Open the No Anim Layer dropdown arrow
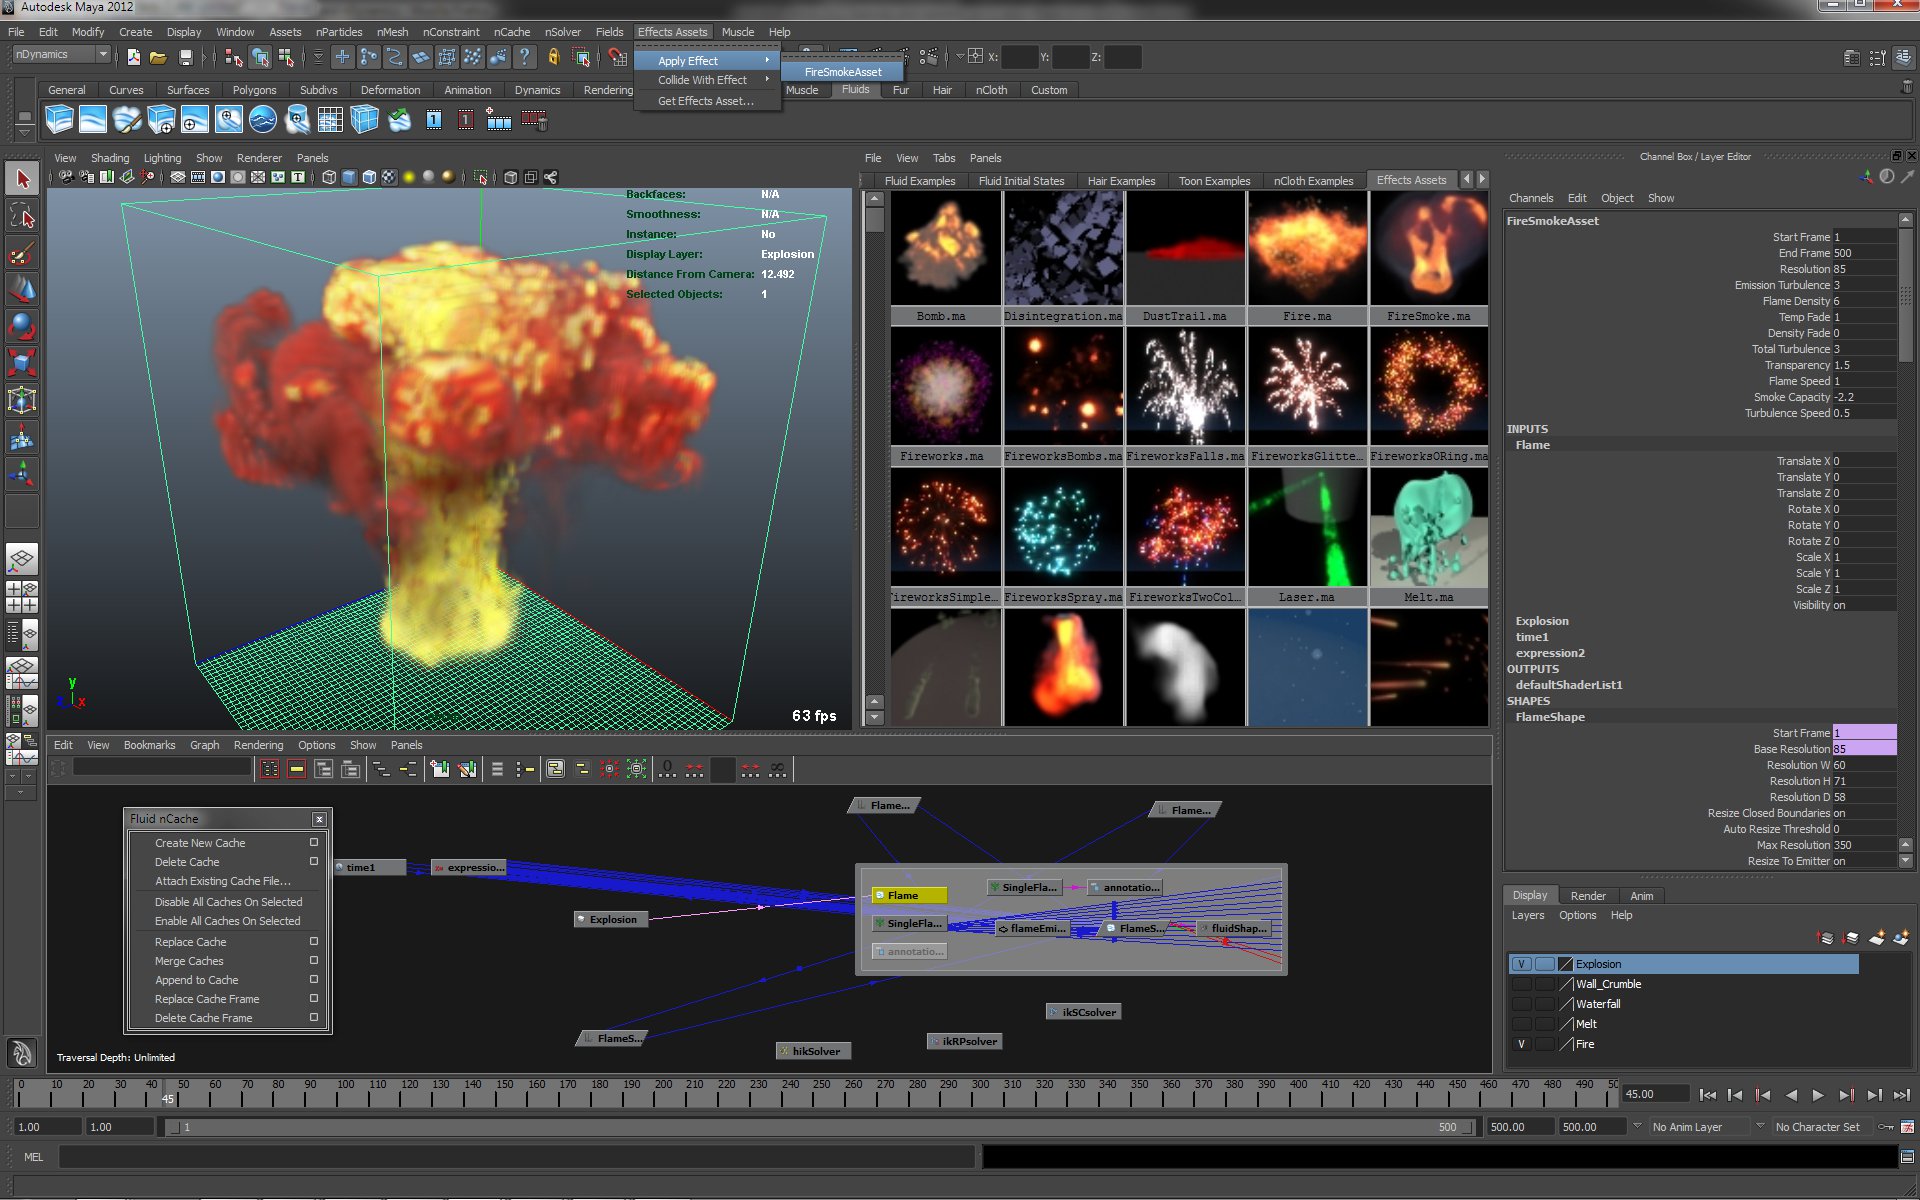 pyautogui.click(x=1638, y=1127)
